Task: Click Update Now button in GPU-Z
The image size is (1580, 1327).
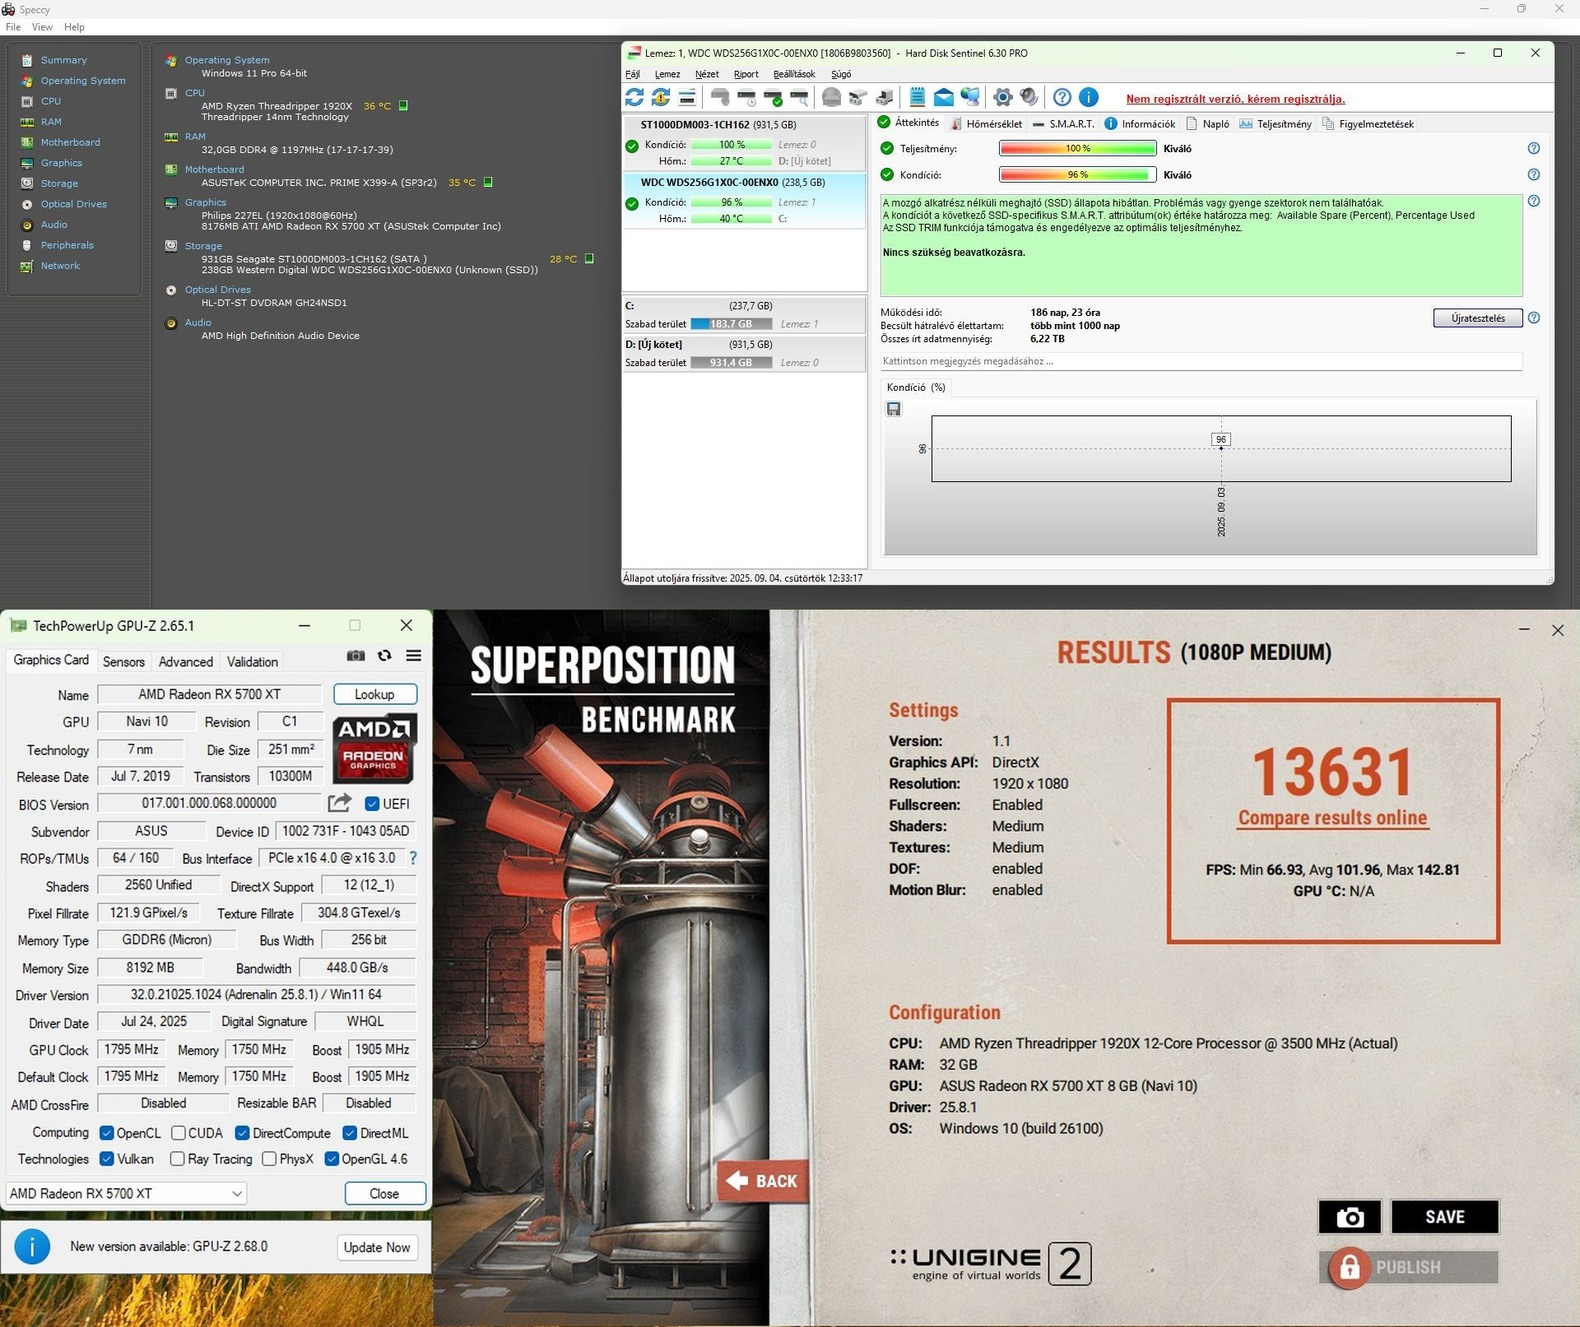Action: pyautogui.click(x=377, y=1247)
